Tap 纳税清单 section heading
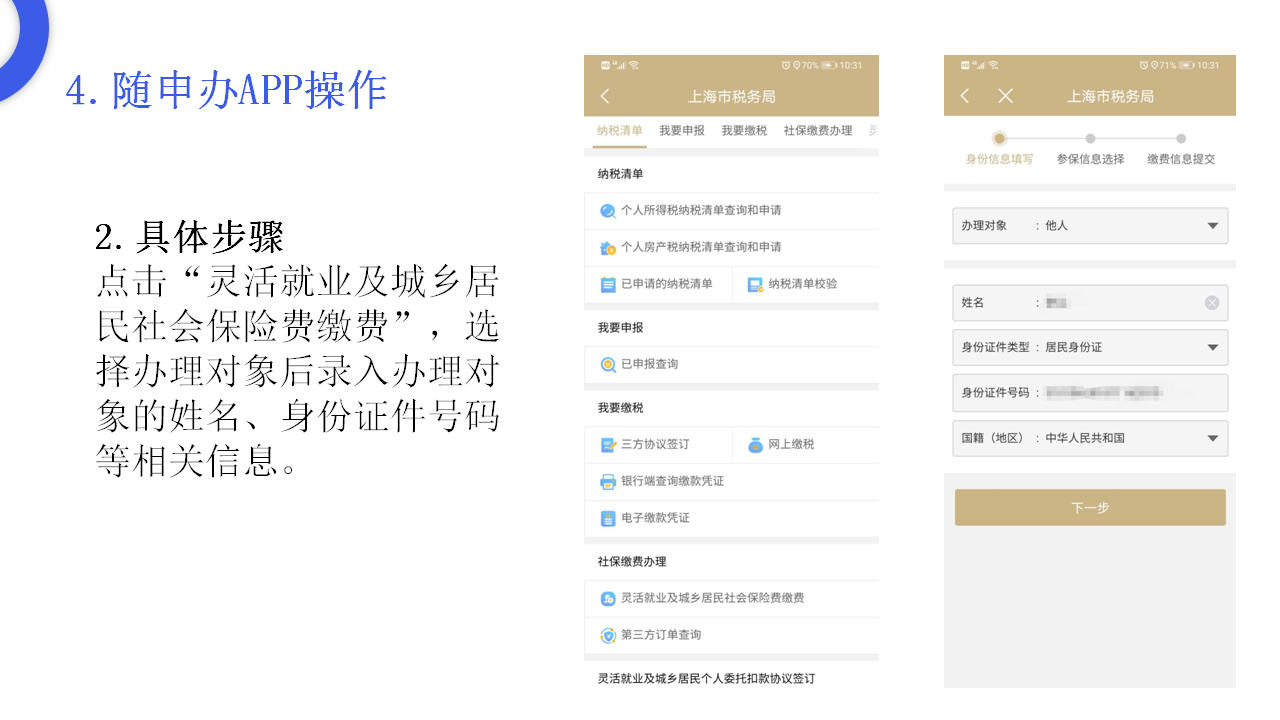The width and height of the screenshot is (1280, 720). click(621, 174)
